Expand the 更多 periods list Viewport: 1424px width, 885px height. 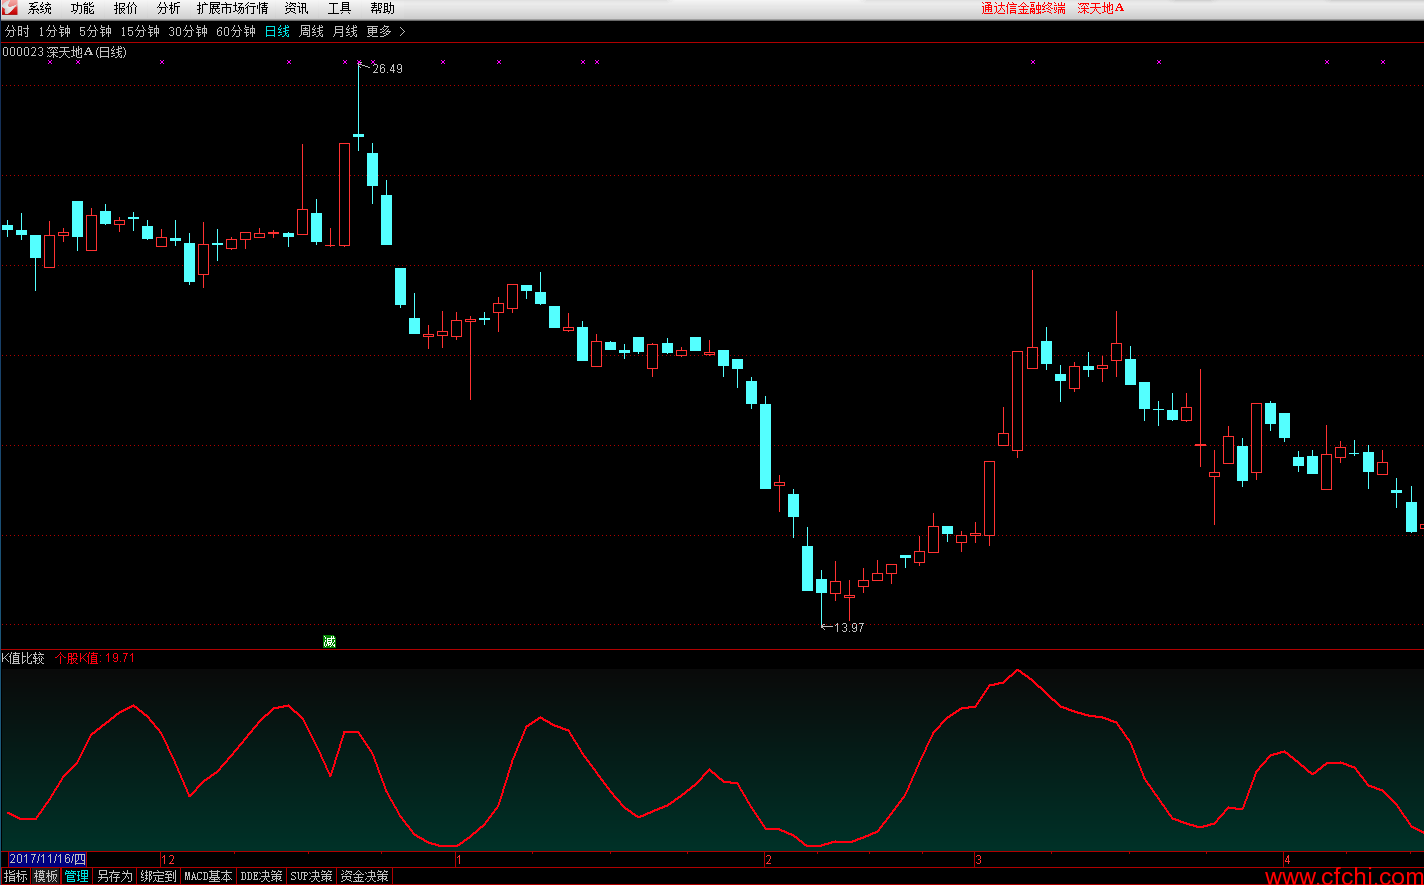tap(386, 31)
